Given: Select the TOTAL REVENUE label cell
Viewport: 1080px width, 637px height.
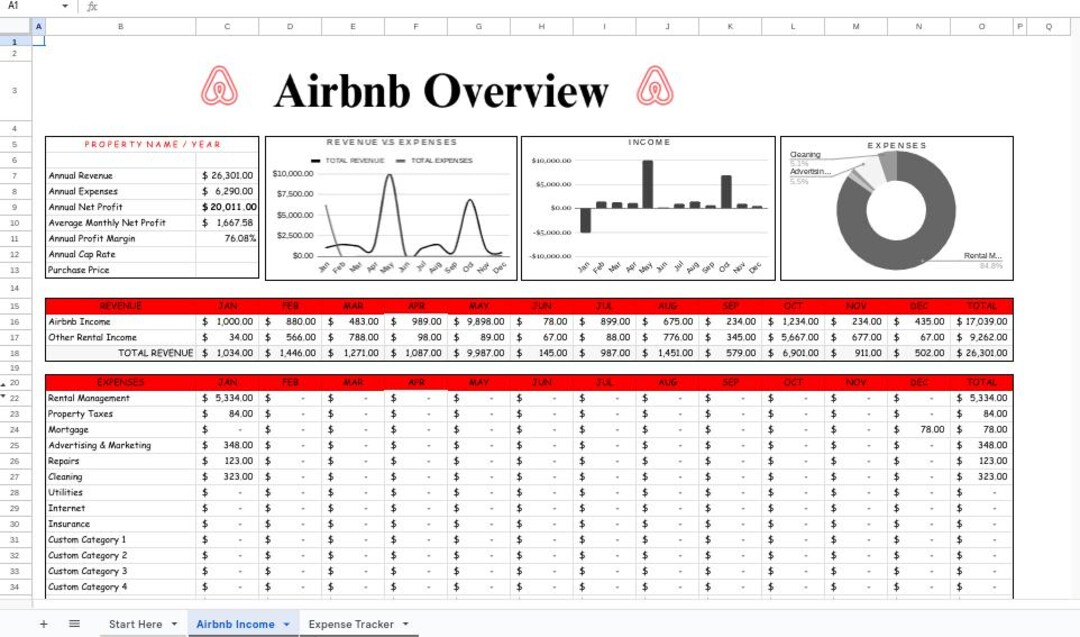Looking at the screenshot, I should (155, 352).
